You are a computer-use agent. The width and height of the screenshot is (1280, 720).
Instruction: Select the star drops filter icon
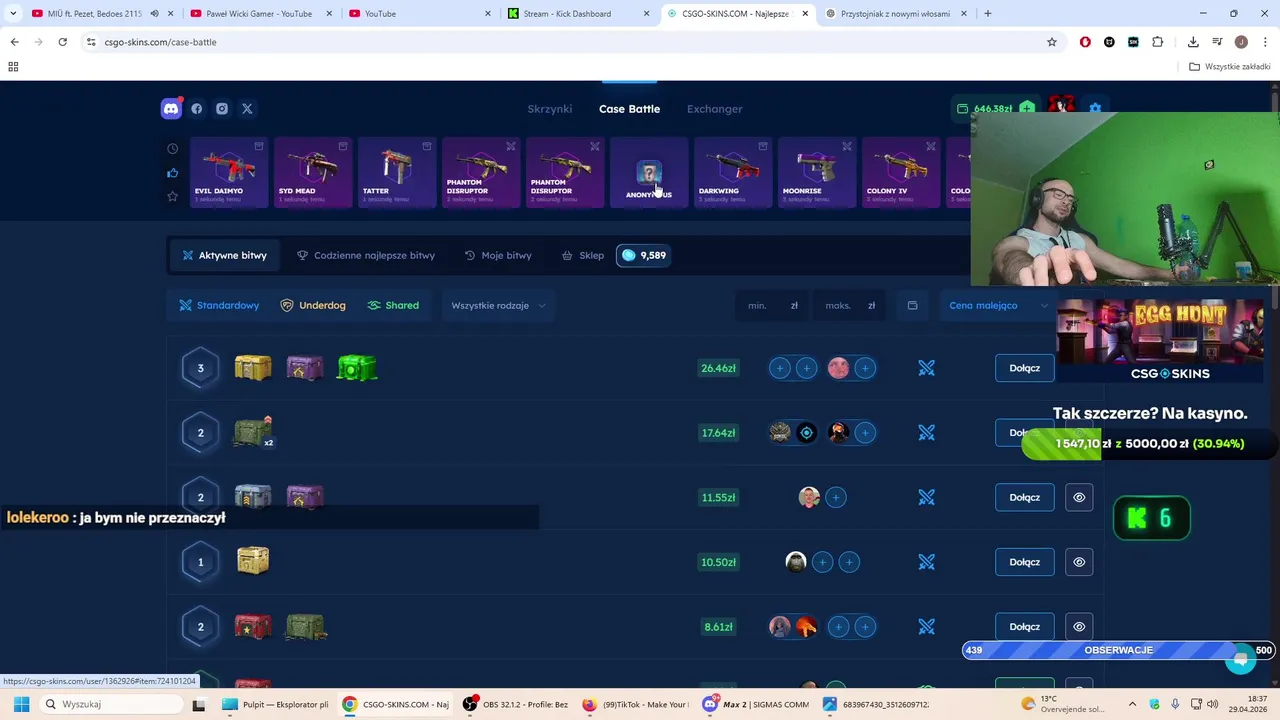172,196
